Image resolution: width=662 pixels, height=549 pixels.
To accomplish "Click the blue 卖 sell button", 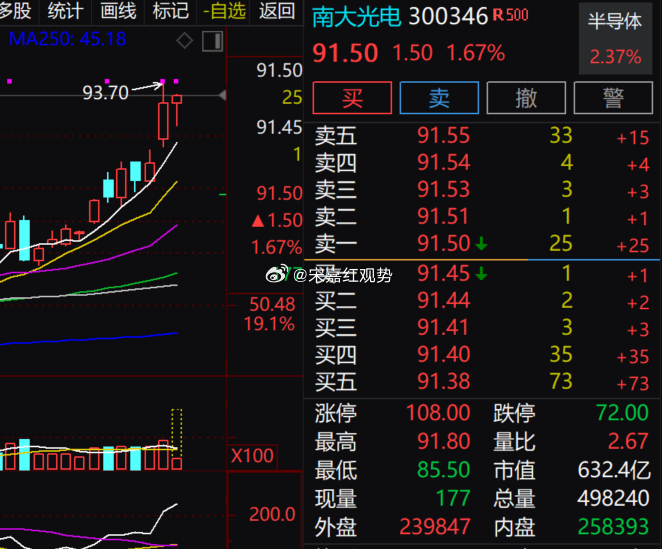I will (x=439, y=98).
